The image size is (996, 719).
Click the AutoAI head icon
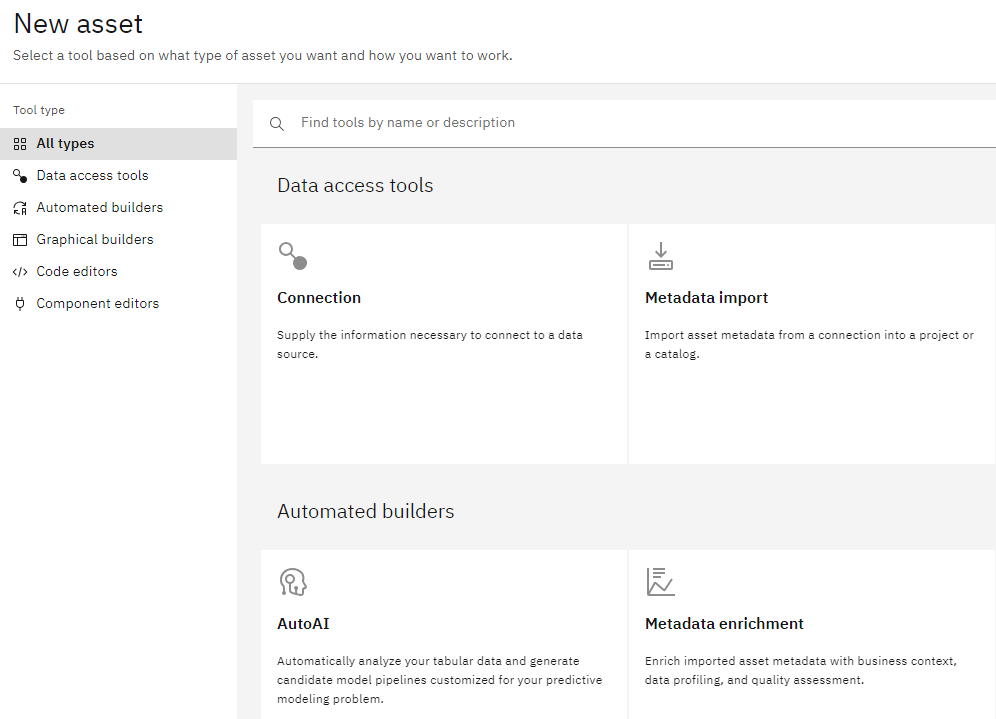click(x=292, y=581)
